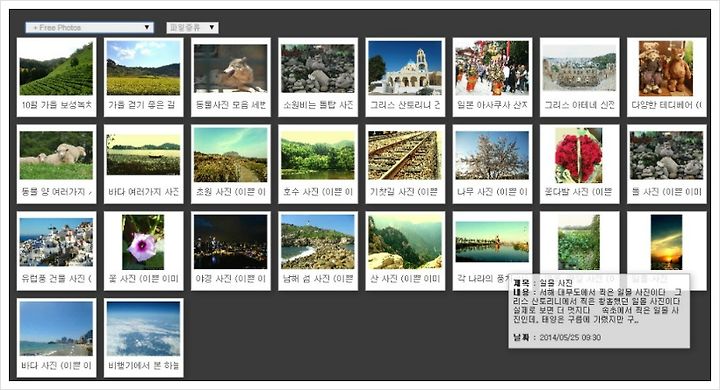Viewport: 720px width, 390px height.
Task: Select the sheep lying on grass thumbnail
Action: (x=56, y=155)
